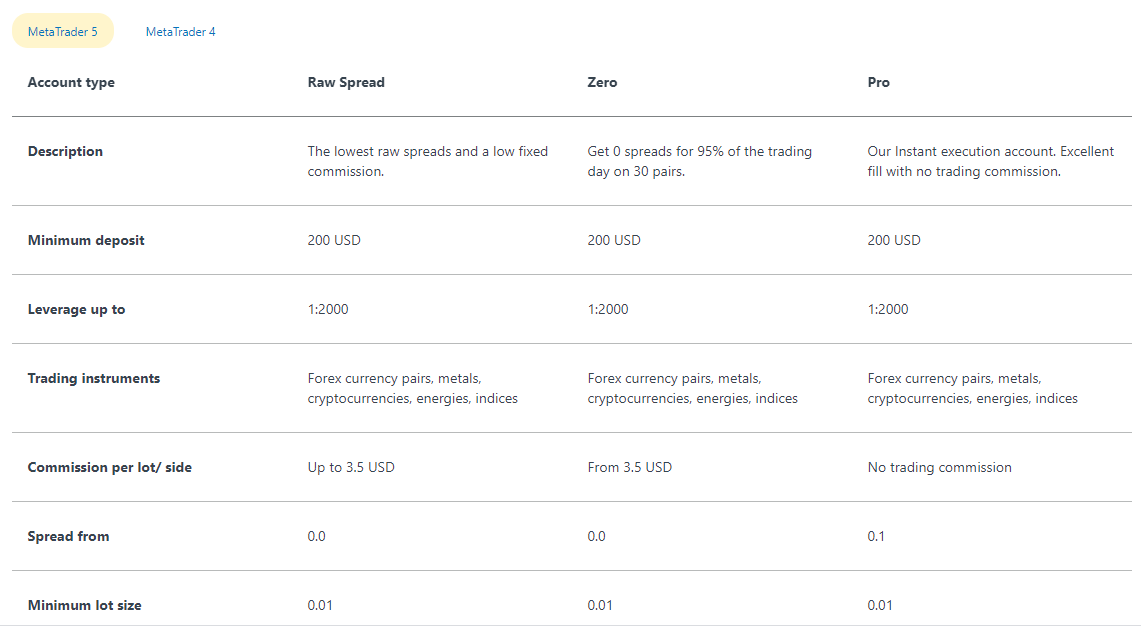Click the 1:2000 leverage value under Pro

888,309
